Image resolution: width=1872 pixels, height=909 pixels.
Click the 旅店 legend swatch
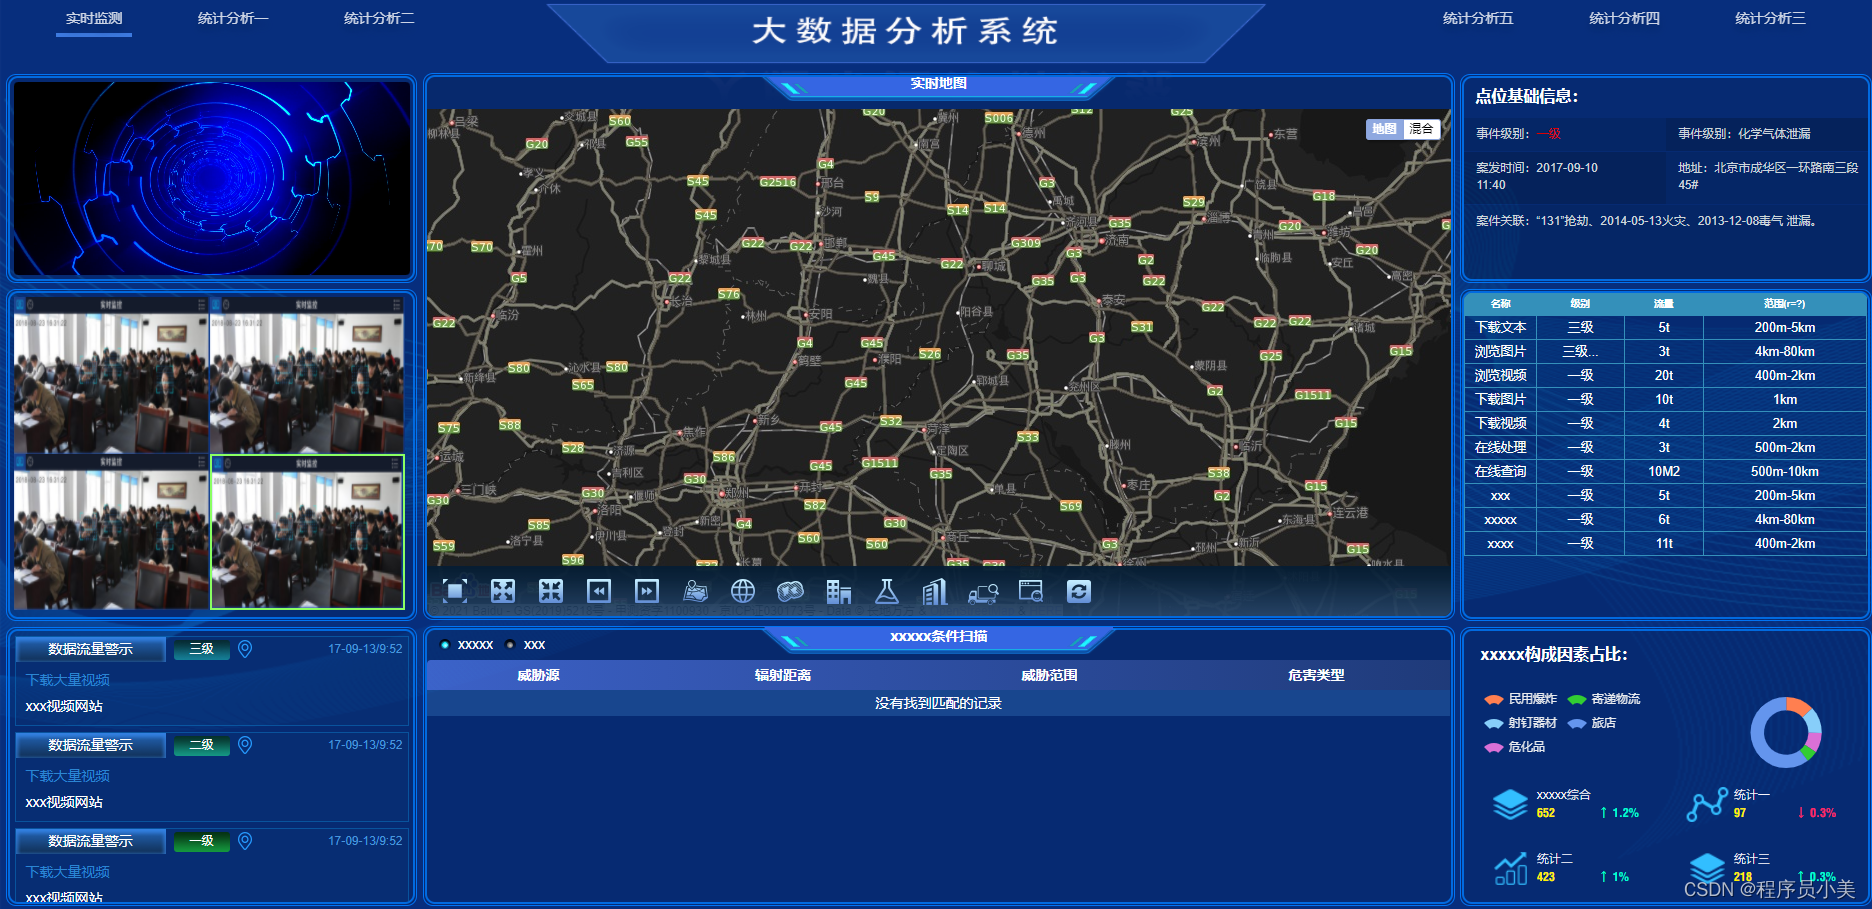click(1577, 723)
